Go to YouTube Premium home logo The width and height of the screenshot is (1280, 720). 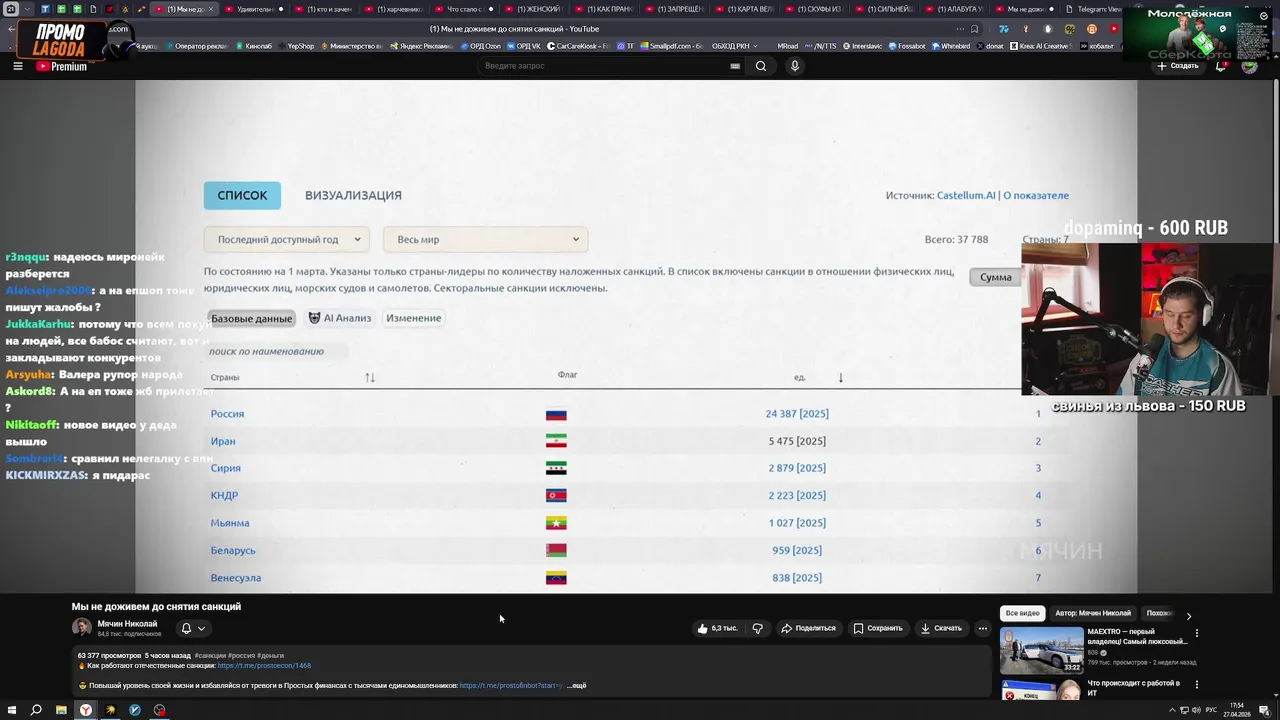coord(62,66)
